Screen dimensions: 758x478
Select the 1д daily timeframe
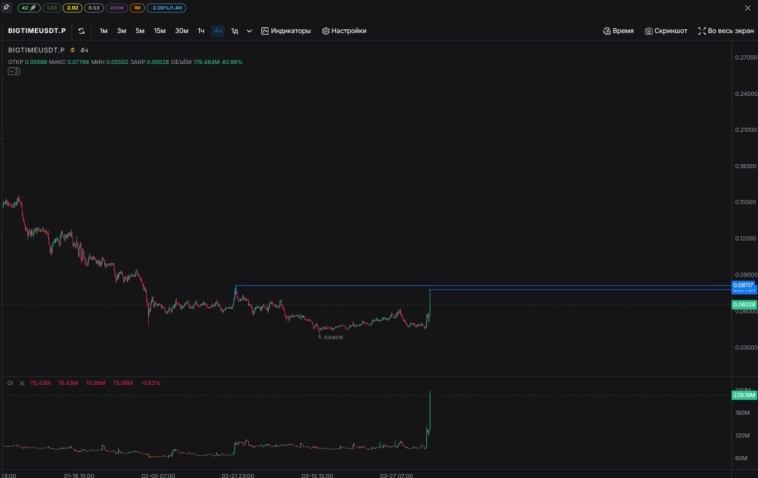point(234,31)
